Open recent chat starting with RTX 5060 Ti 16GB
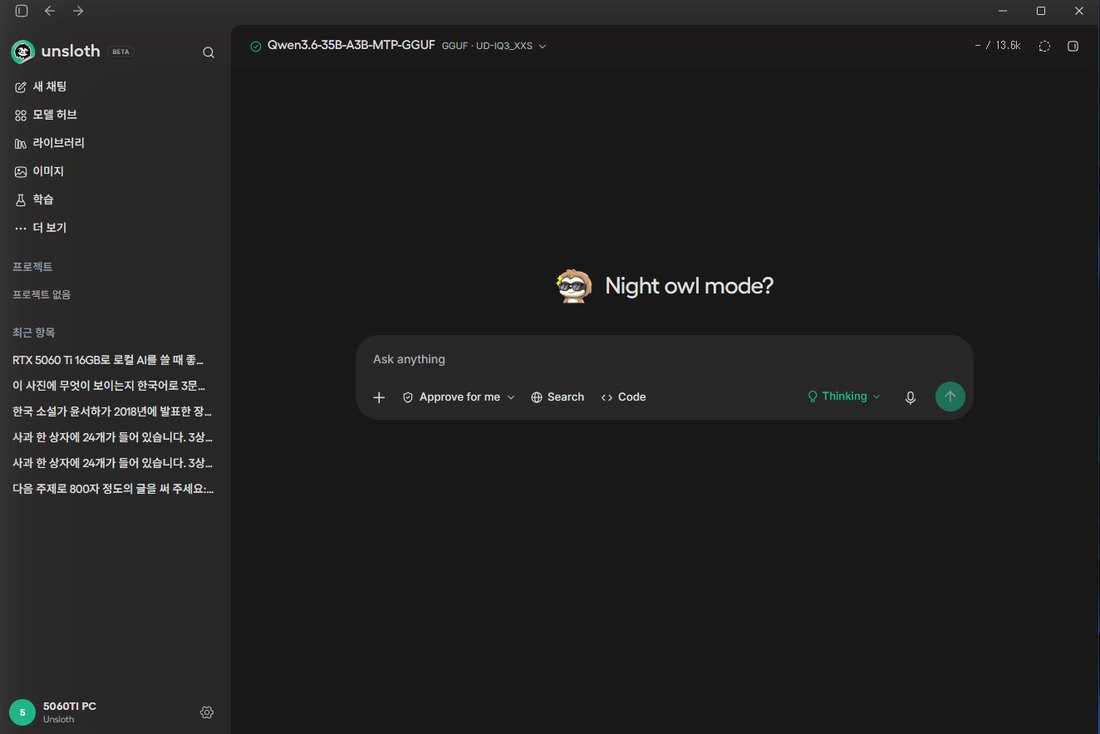Screen dimensions: 1100x734 [108, 360]
